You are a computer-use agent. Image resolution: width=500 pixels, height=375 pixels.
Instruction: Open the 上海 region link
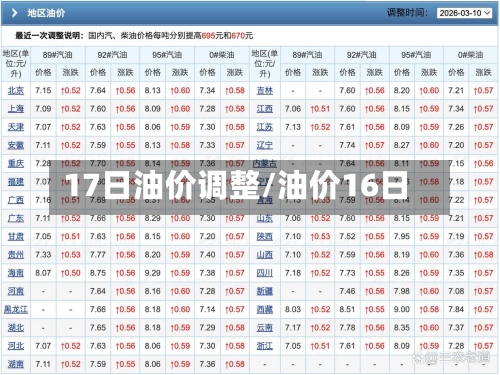tap(16, 109)
